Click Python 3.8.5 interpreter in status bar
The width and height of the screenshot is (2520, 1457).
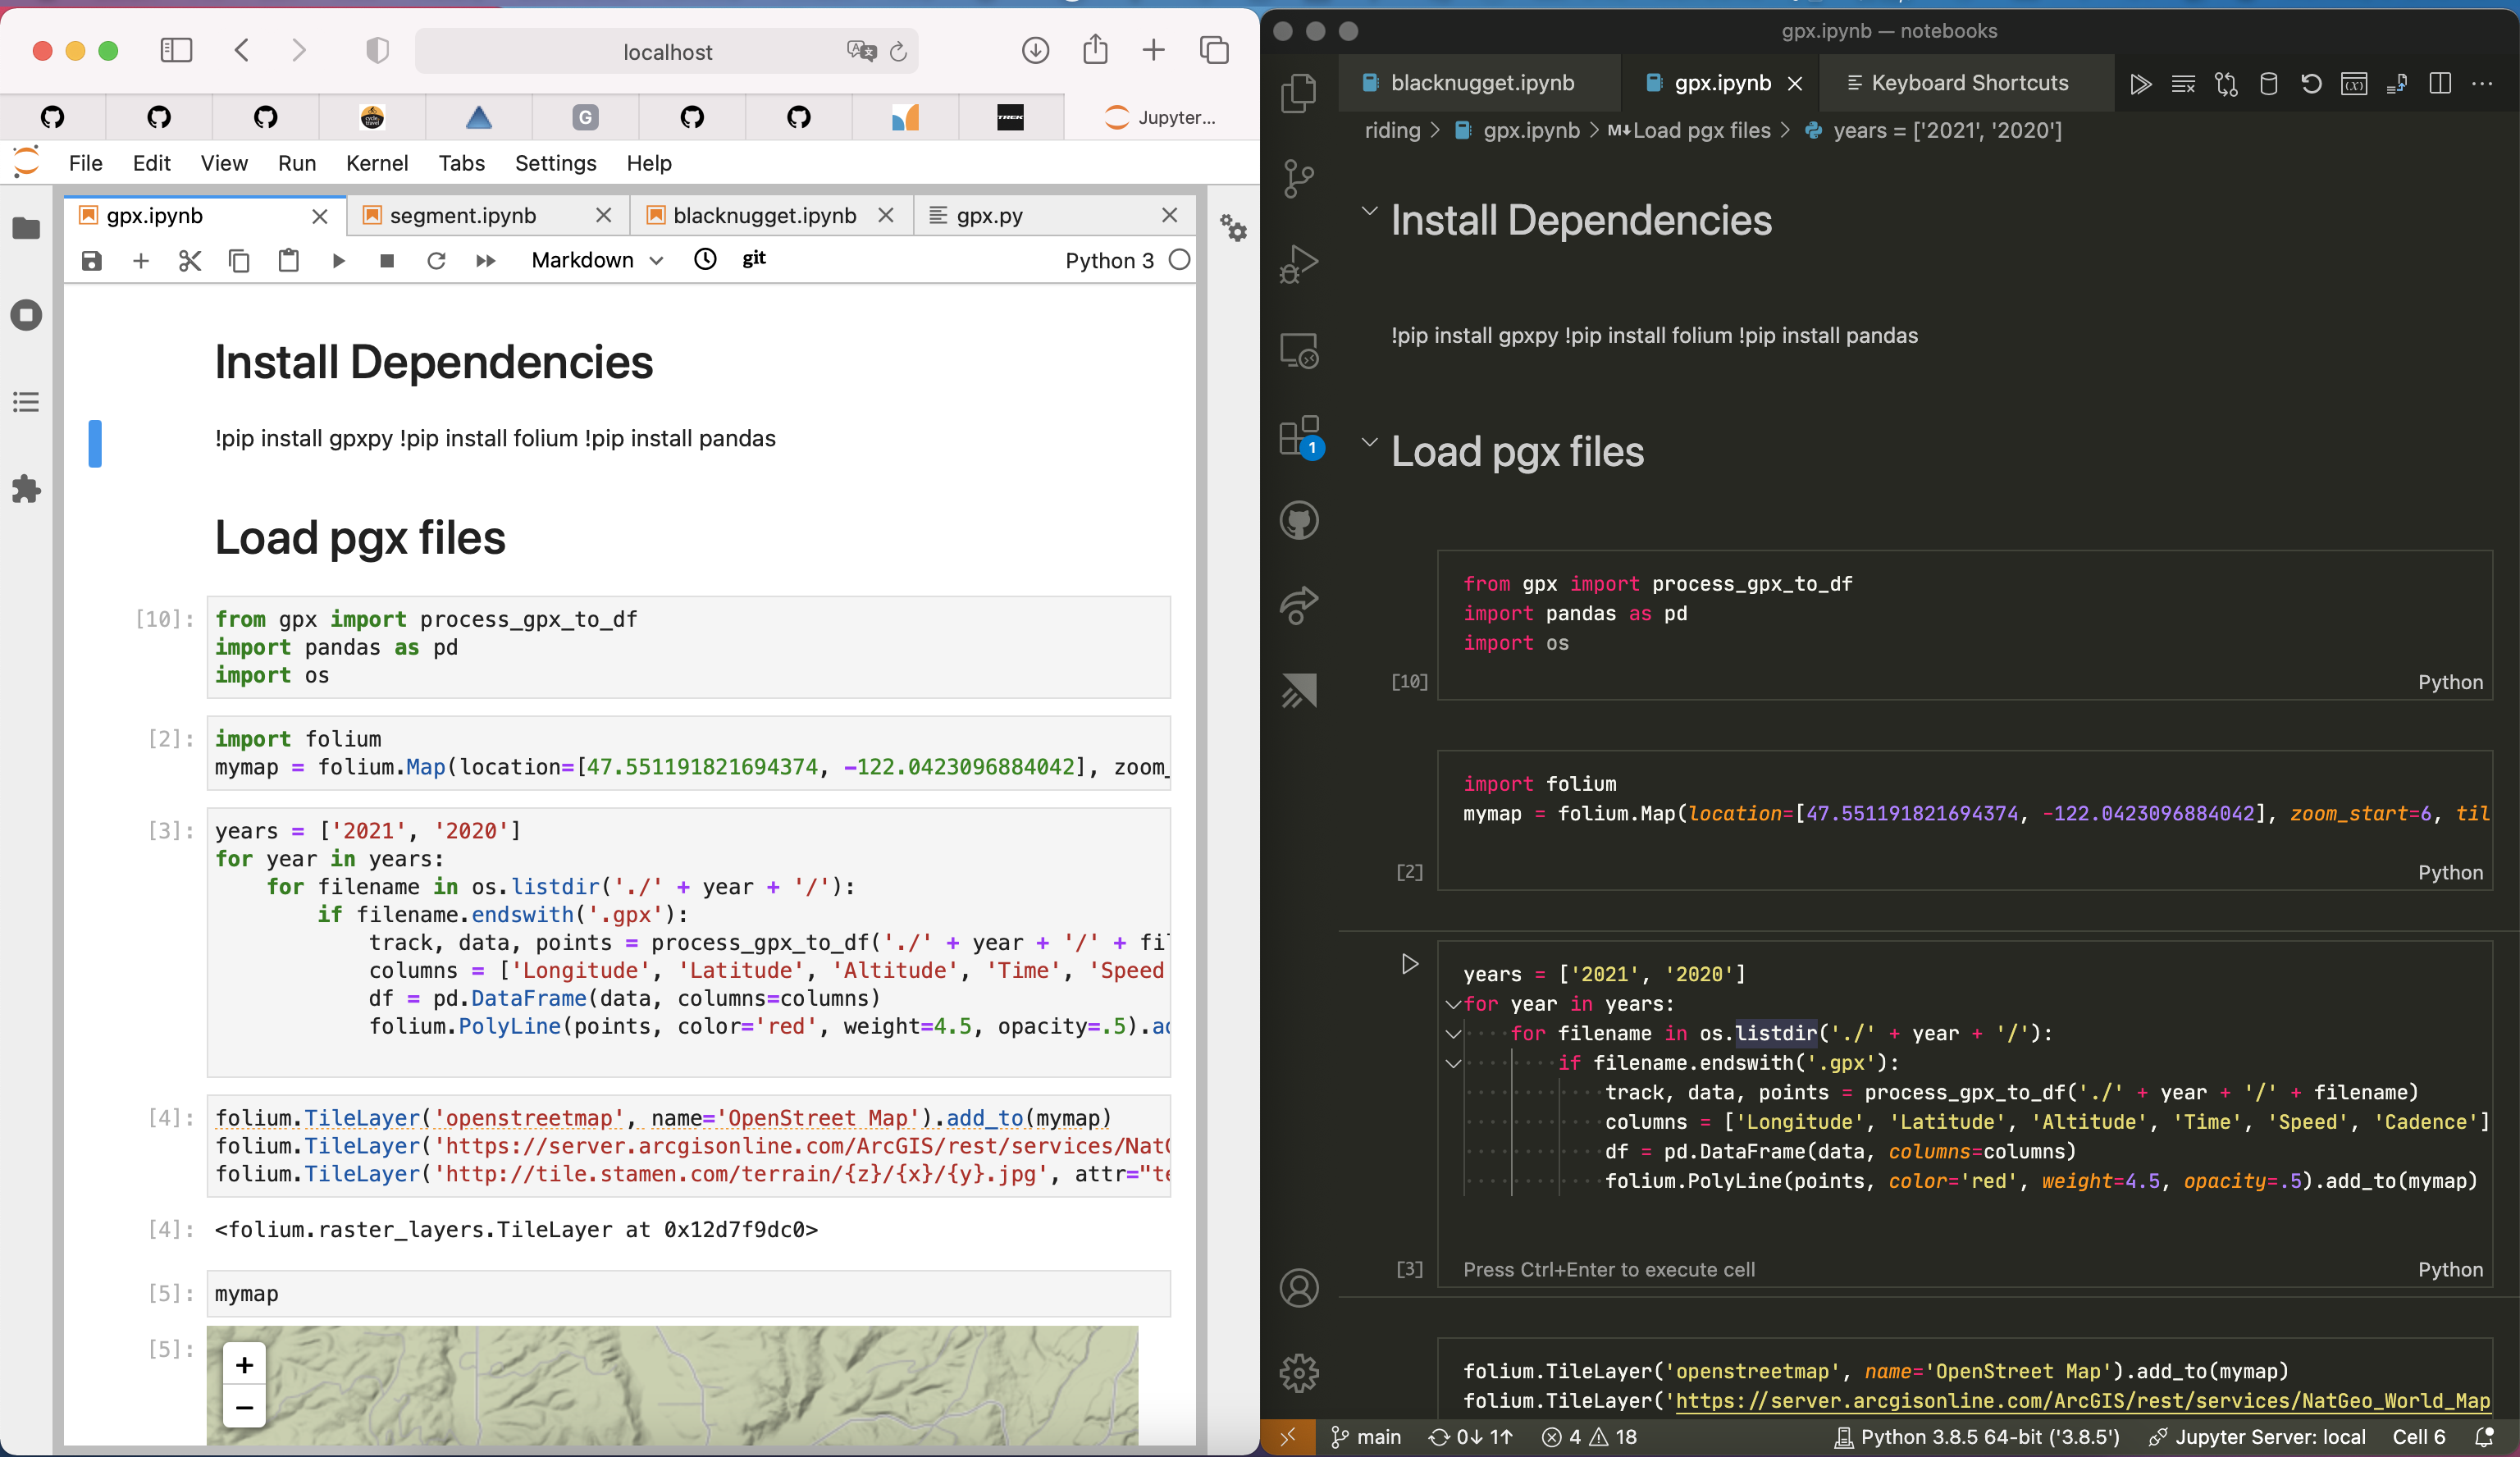(x=1977, y=1437)
